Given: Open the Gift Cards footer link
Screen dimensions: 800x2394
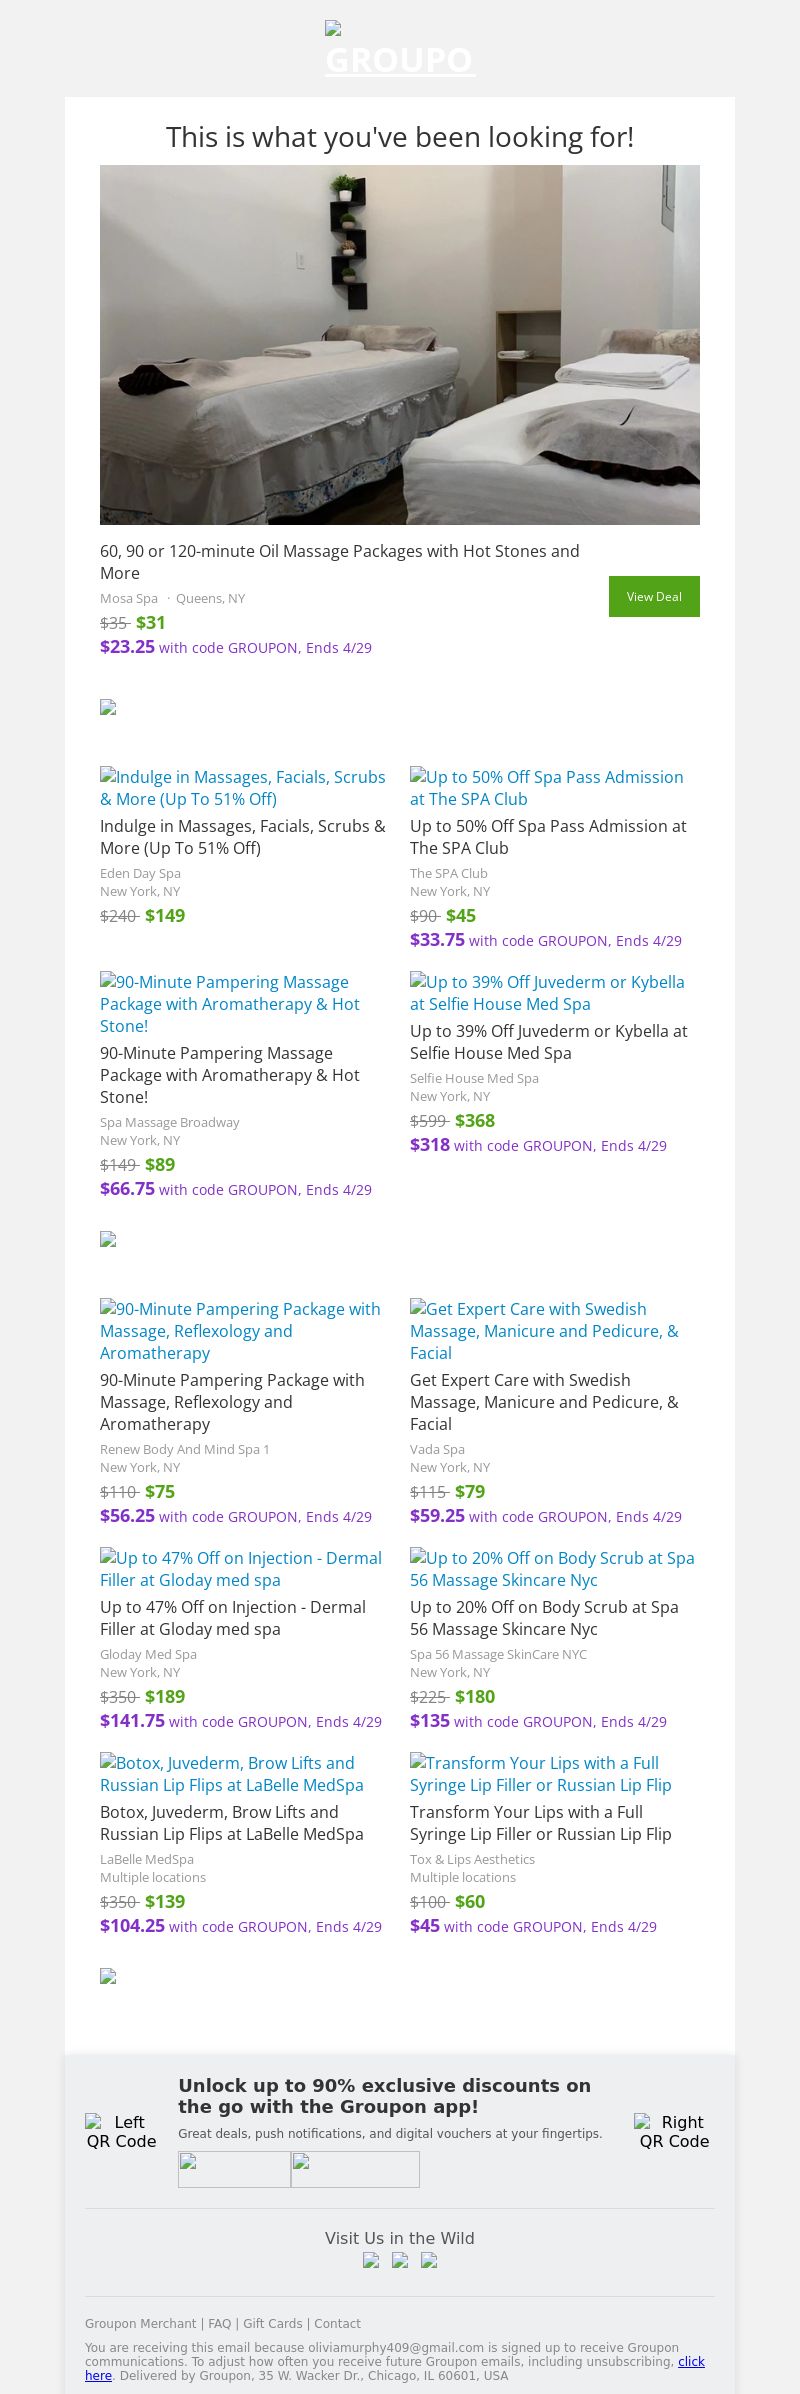Looking at the screenshot, I should pos(272,2324).
